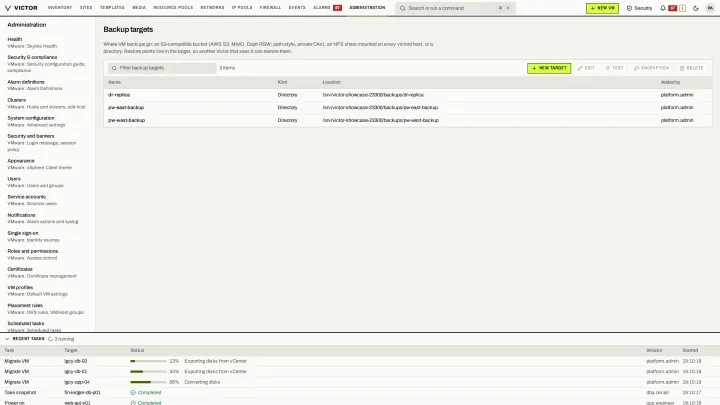Open Users in the sidebar
The height and width of the screenshot is (405, 720).
pos(47,182)
